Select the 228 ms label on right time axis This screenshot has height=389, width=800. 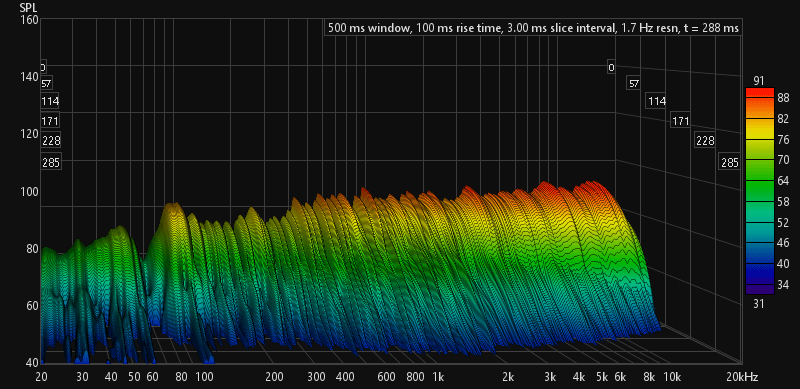tap(705, 140)
